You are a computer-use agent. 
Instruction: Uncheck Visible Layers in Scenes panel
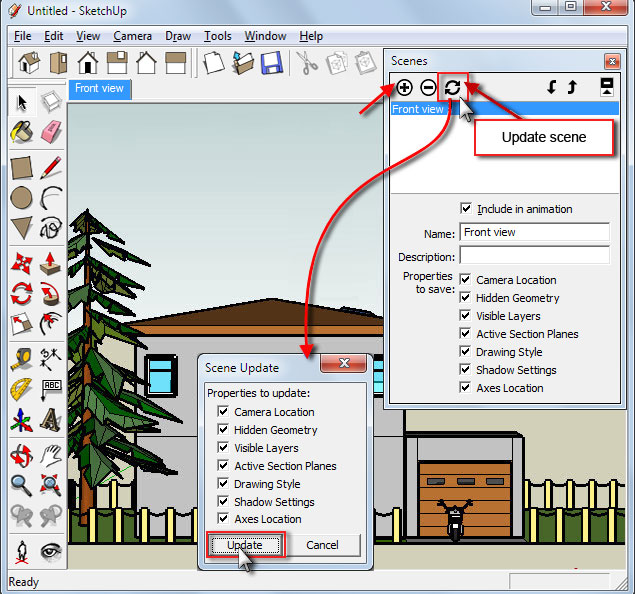point(465,315)
